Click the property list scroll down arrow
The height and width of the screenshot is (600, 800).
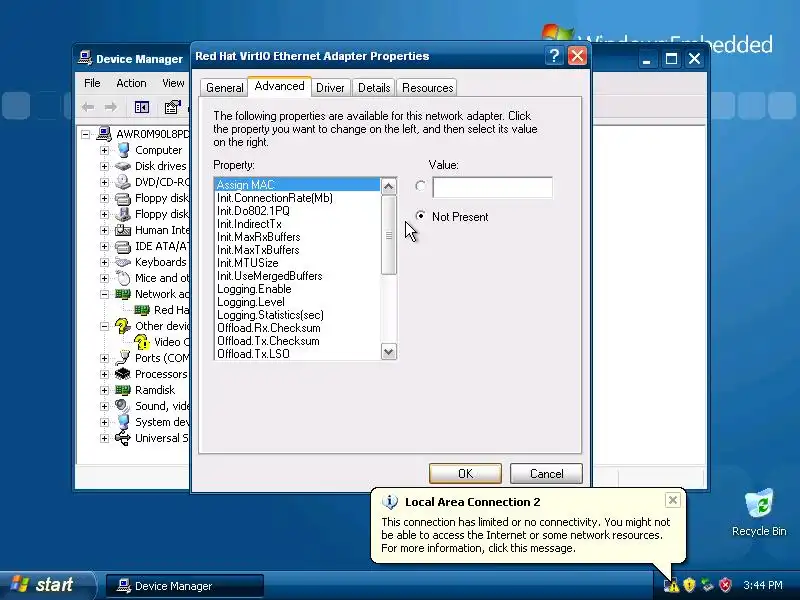point(389,352)
